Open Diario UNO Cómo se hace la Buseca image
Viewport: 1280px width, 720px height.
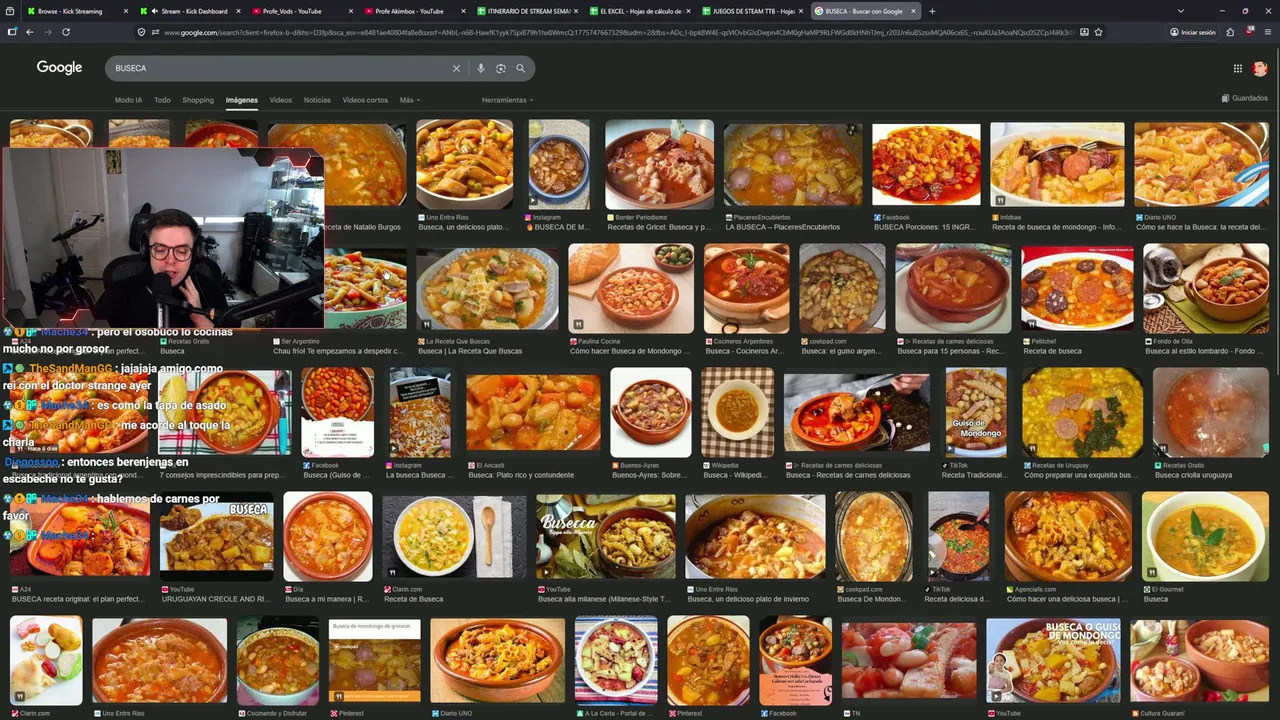(1201, 164)
